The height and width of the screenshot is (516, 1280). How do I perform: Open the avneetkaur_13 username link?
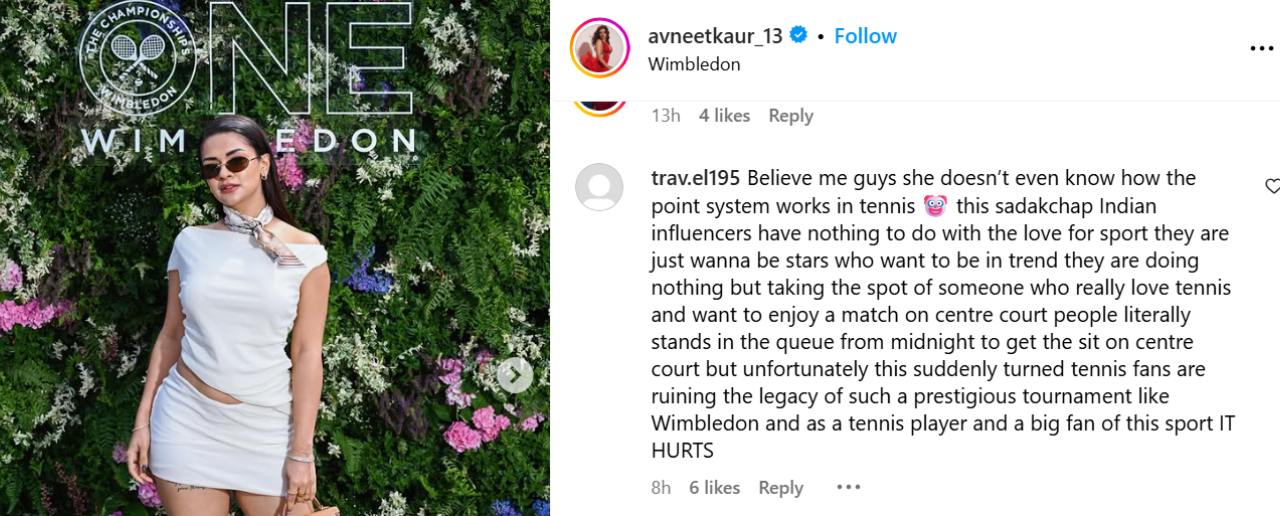(x=715, y=36)
